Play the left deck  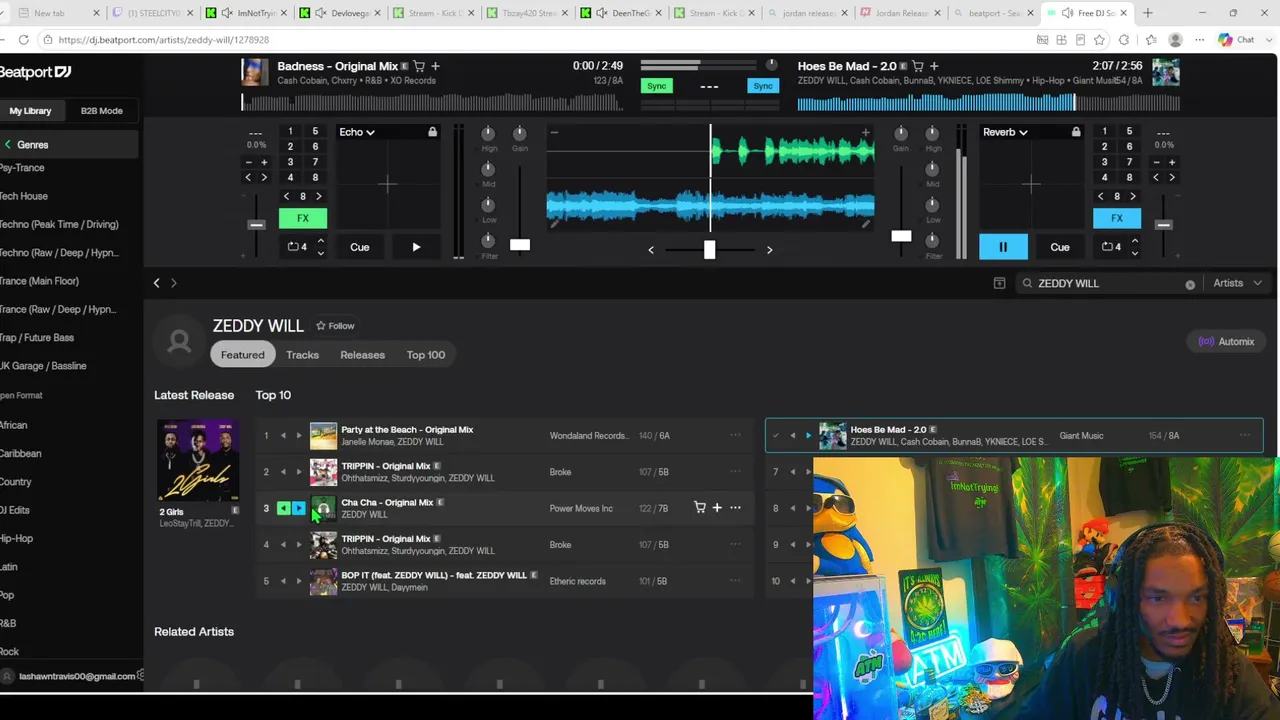(416, 247)
